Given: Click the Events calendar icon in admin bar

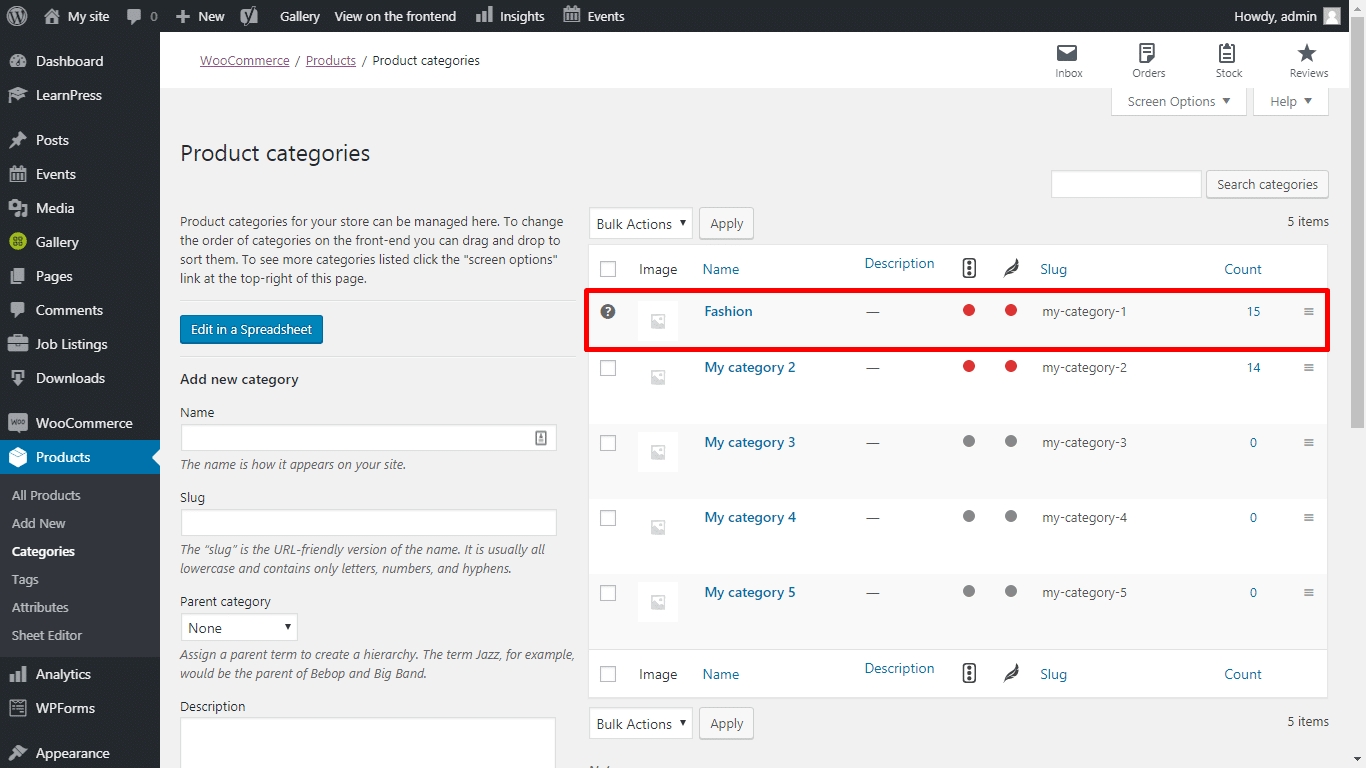Looking at the screenshot, I should click(x=571, y=14).
